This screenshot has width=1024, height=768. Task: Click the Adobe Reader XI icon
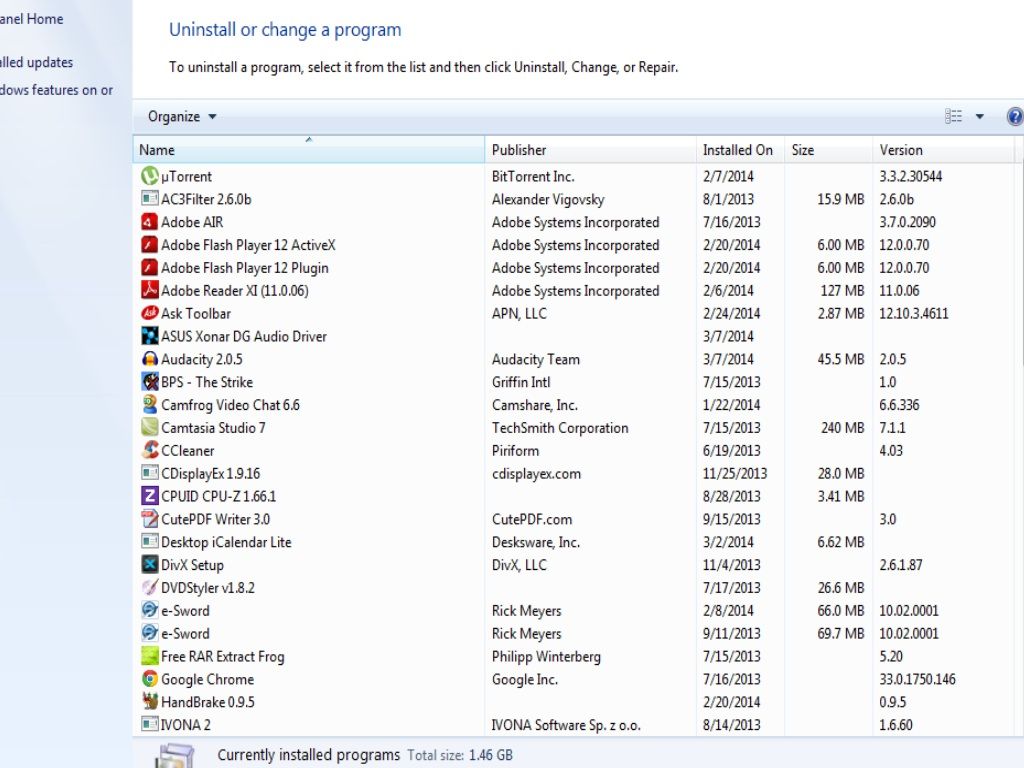[150, 291]
